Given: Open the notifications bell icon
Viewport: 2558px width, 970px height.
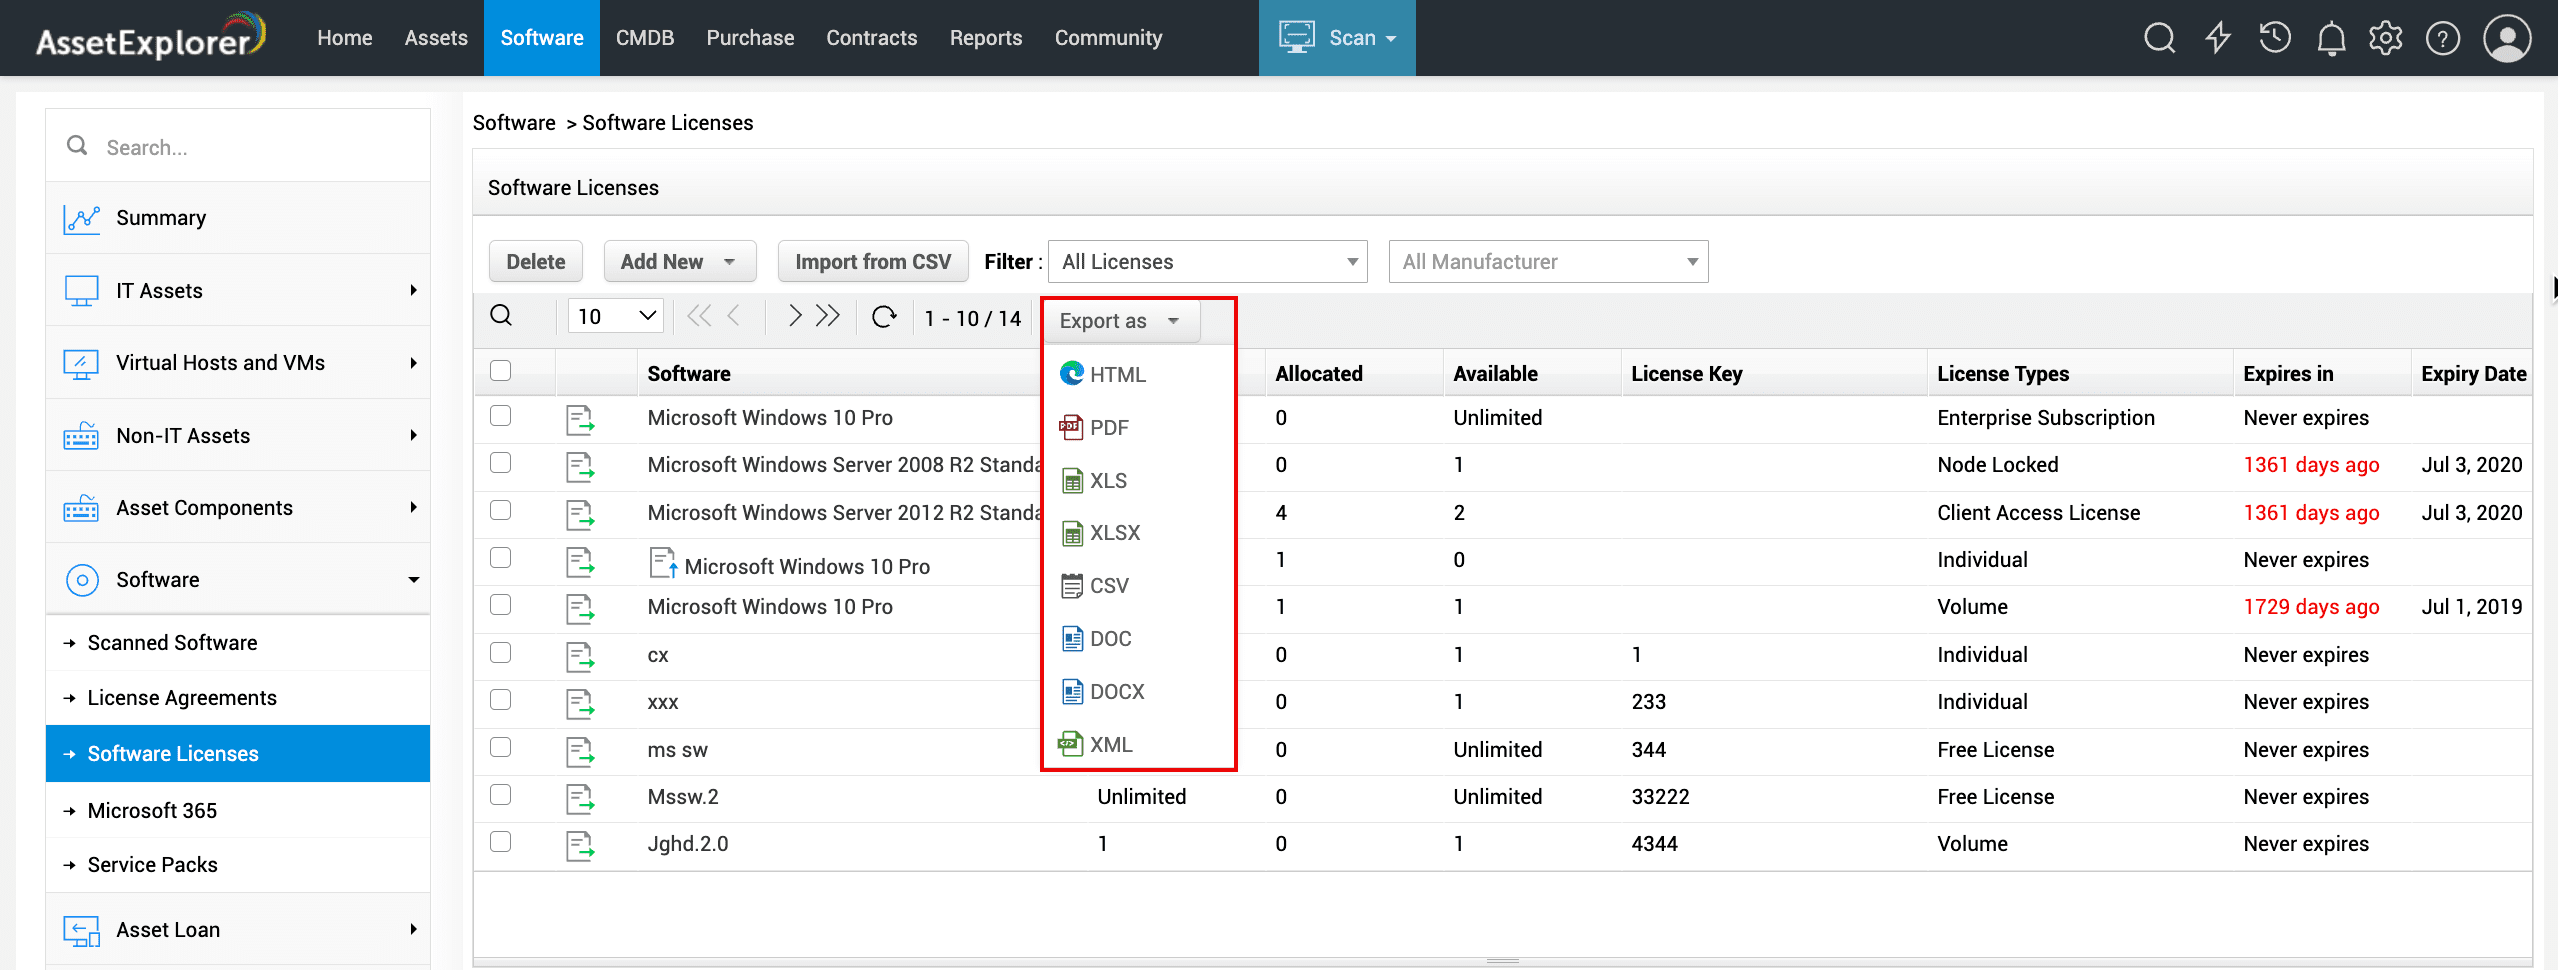Looking at the screenshot, I should click(2331, 38).
